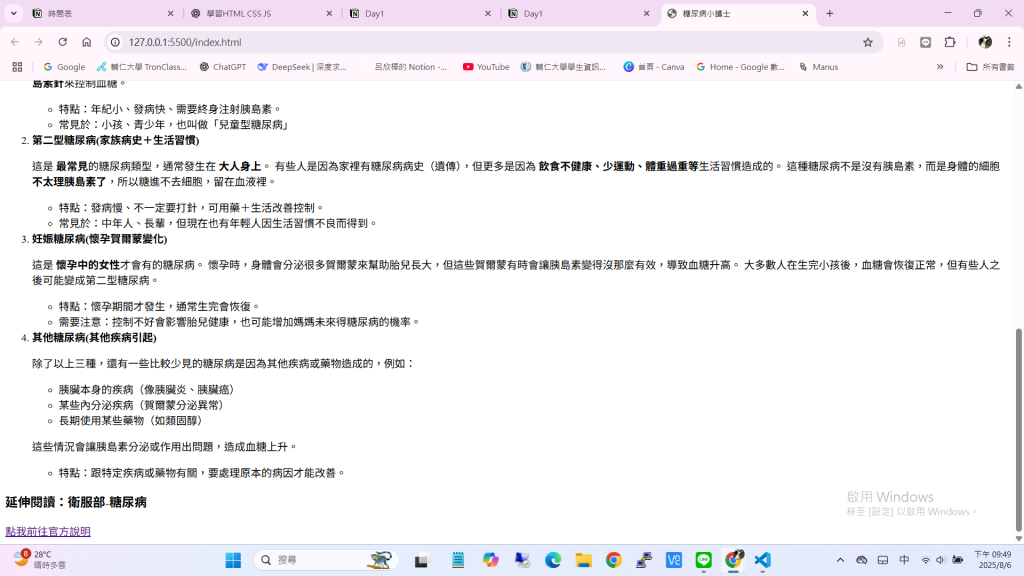Click the taskbar 搜尋 search box
Image resolution: width=1024 pixels, height=576 pixels.
327,560
